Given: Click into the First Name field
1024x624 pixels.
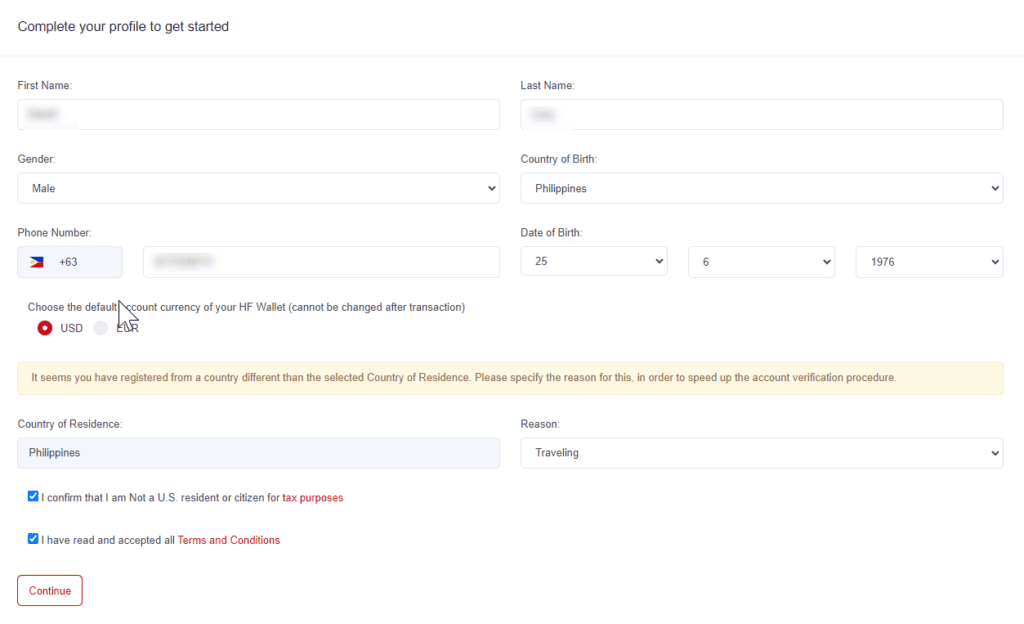Looking at the screenshot, I should click(x=259, y=114).
